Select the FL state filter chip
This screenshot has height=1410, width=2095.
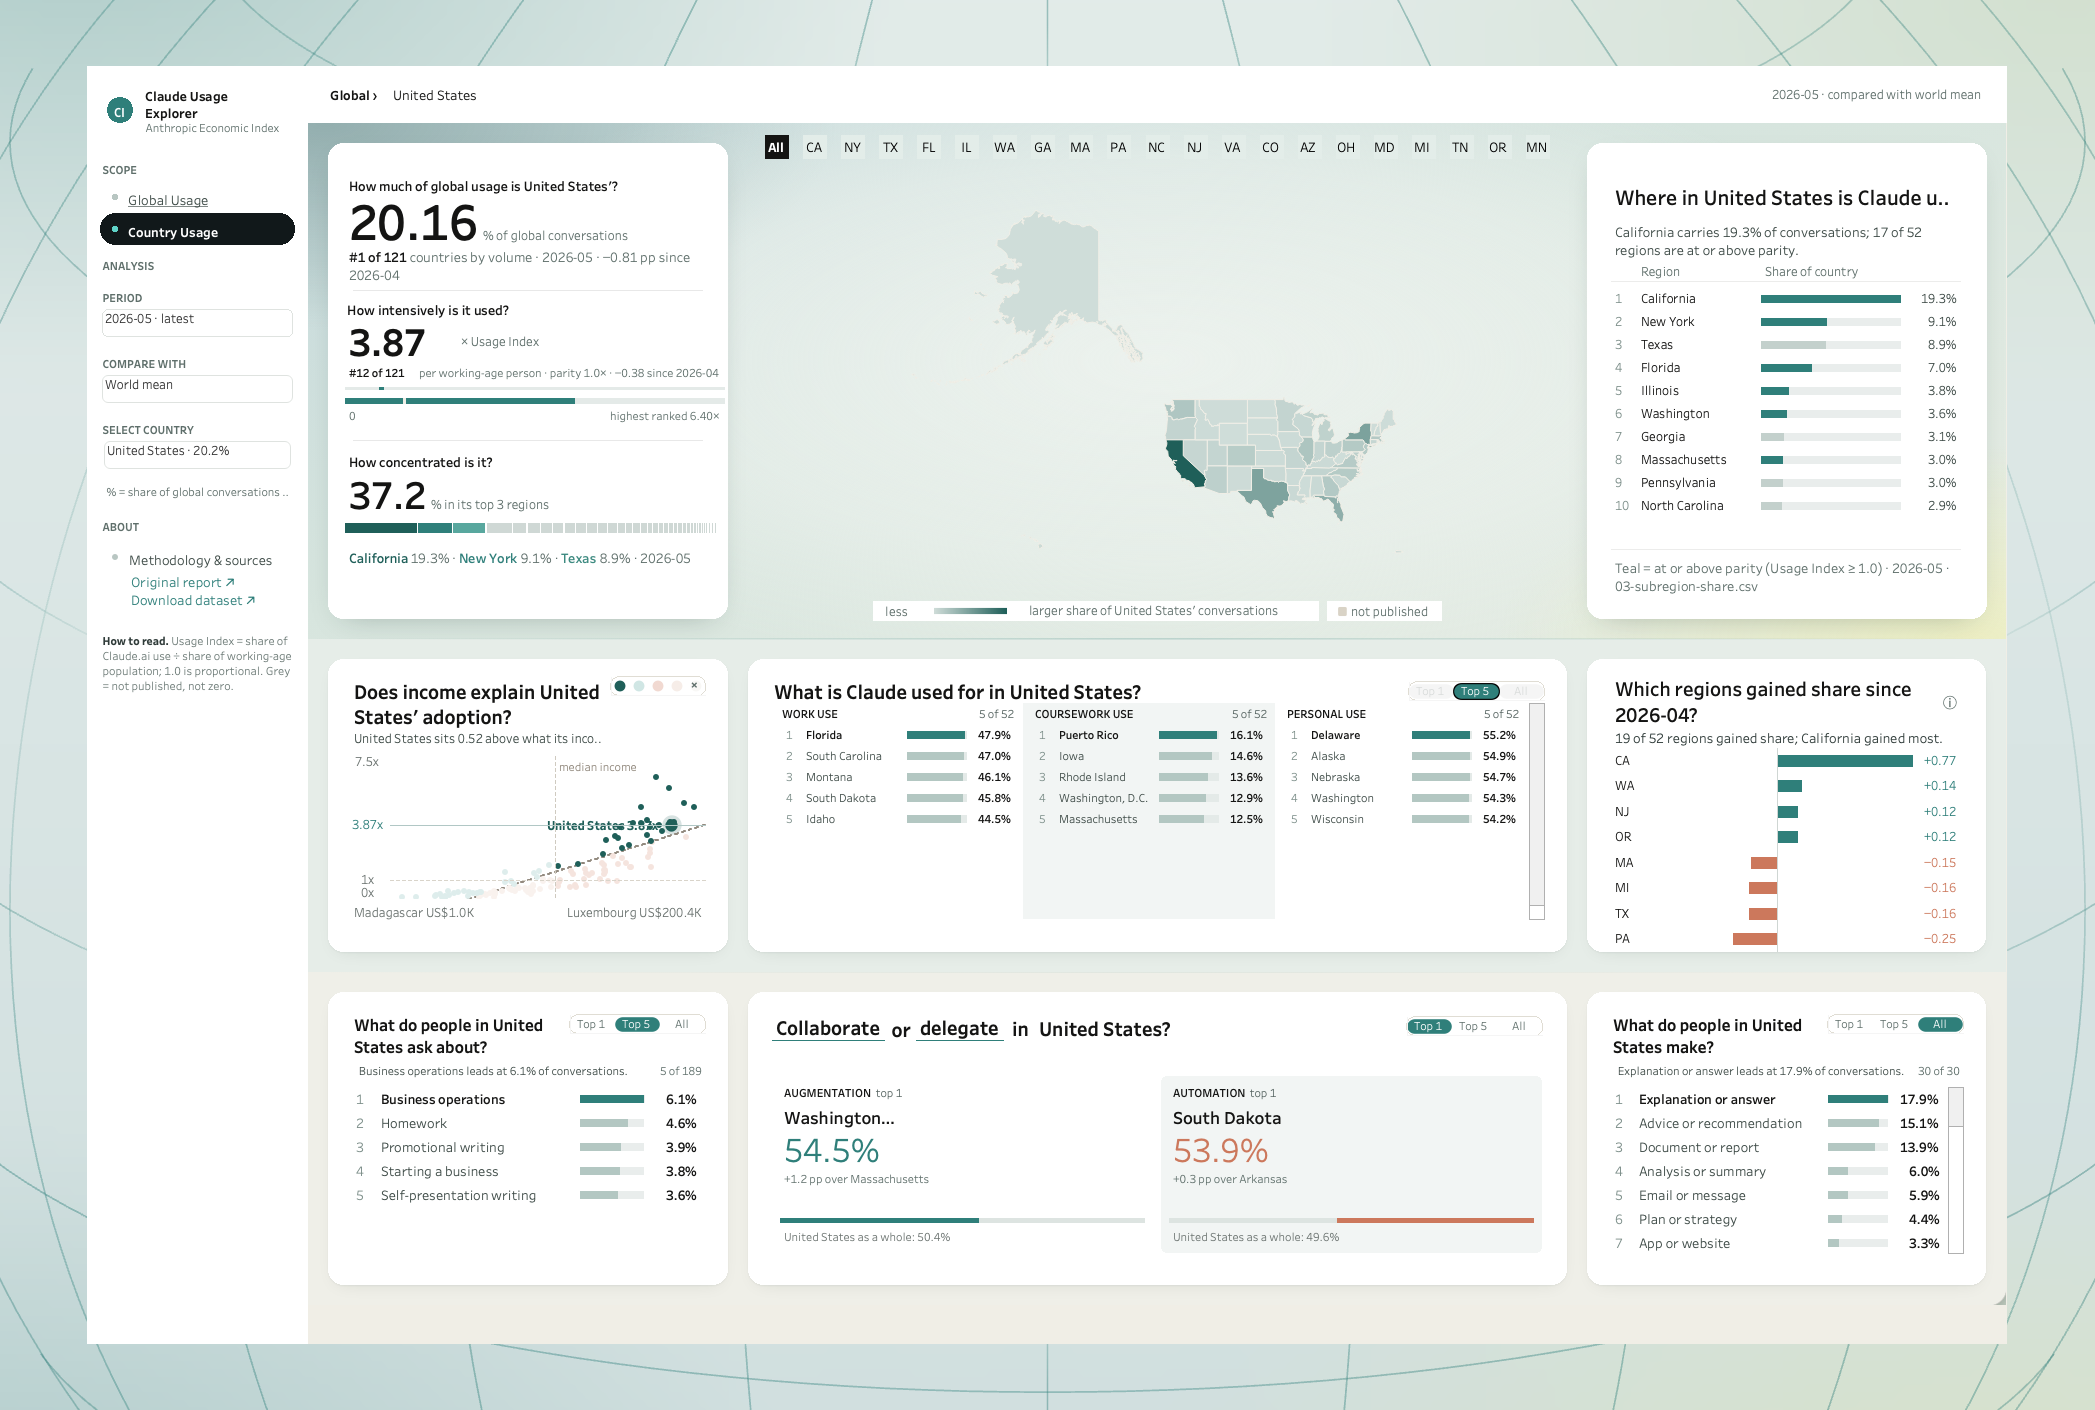tap(928, 147)
